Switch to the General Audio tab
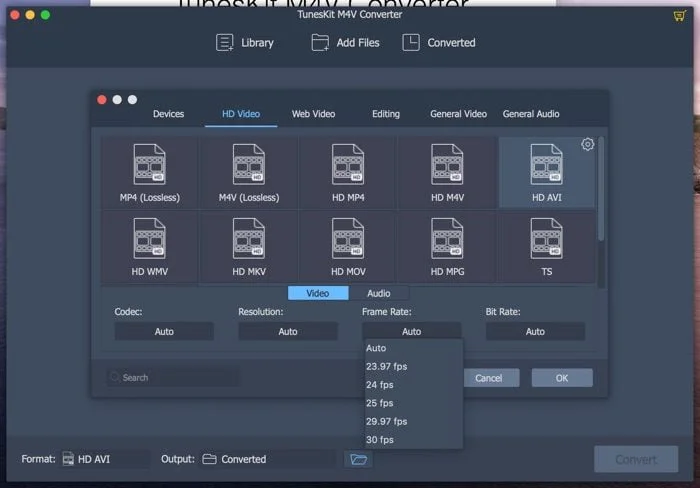This screenshot has height=488, width=700. [x=531, y=114]
